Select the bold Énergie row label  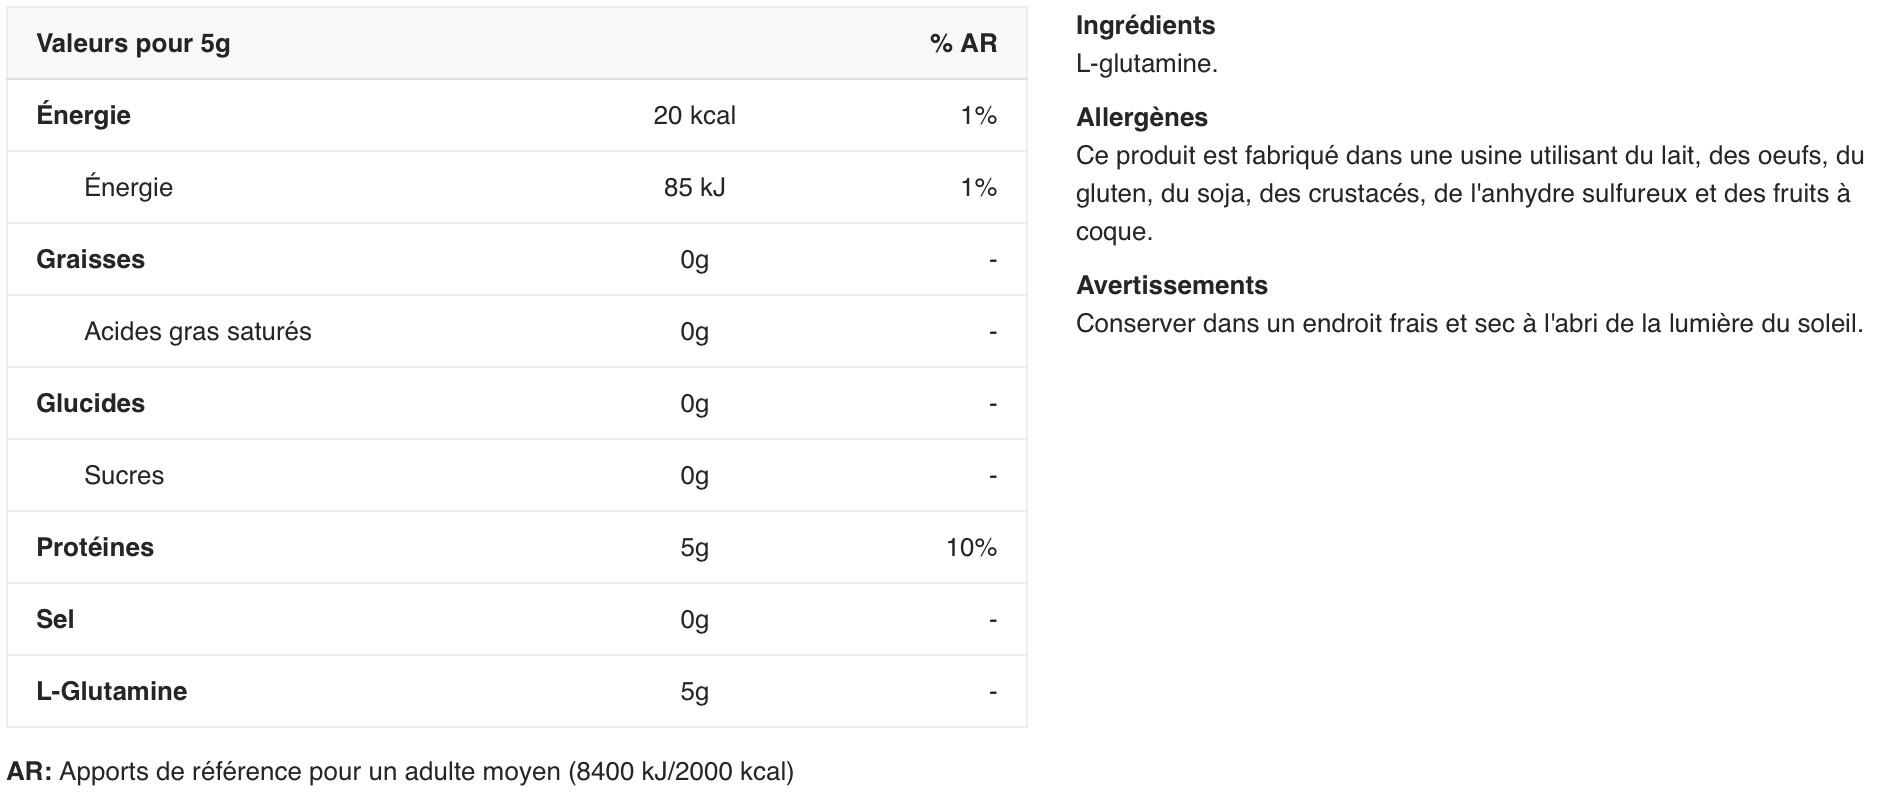pyautogui.click(x=83, y=116)
